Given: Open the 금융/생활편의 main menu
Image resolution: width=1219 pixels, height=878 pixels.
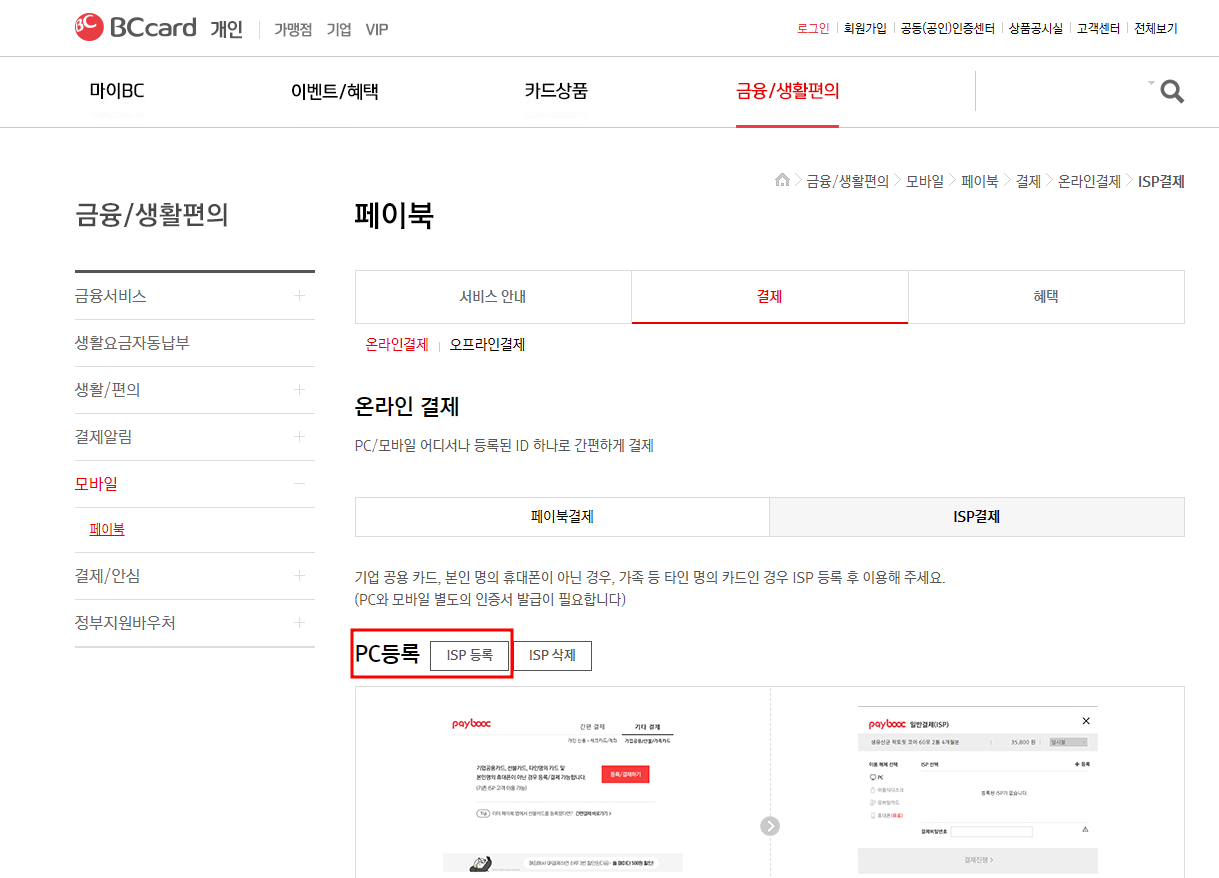Looking at the screenshot, I should pos(788,91).
